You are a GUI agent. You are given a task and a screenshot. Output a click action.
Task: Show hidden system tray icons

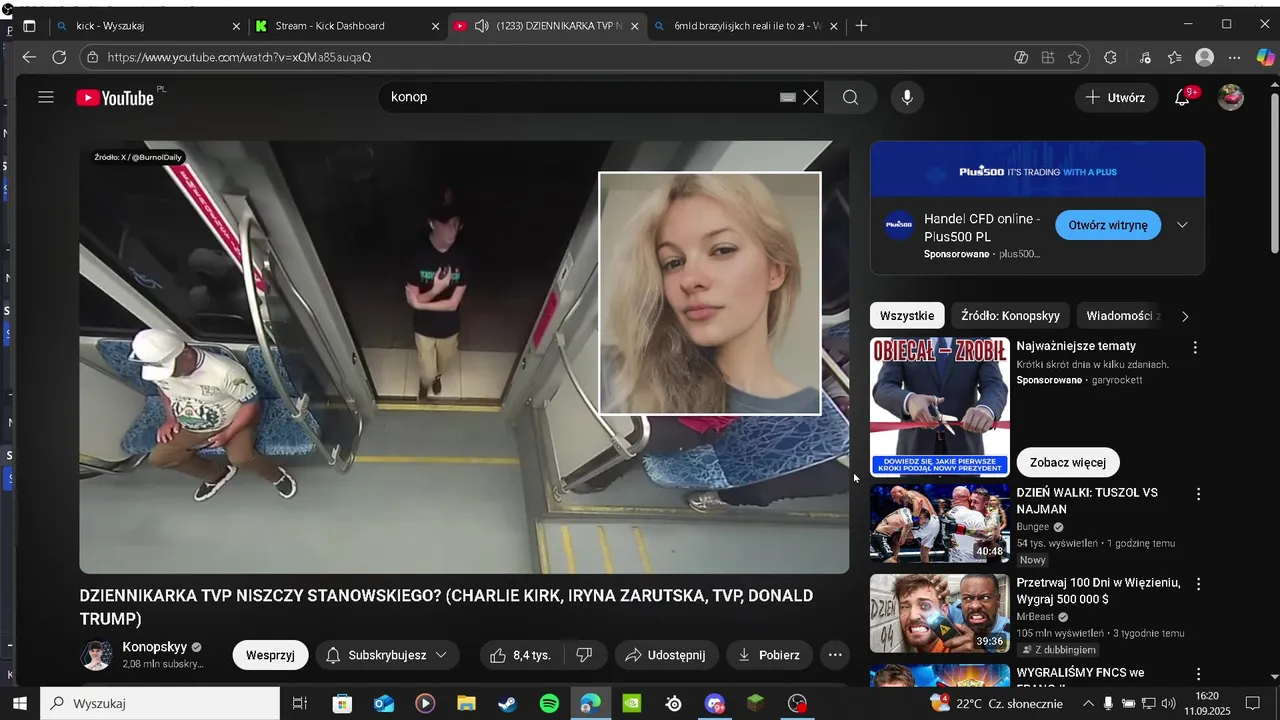[1088, 704]
